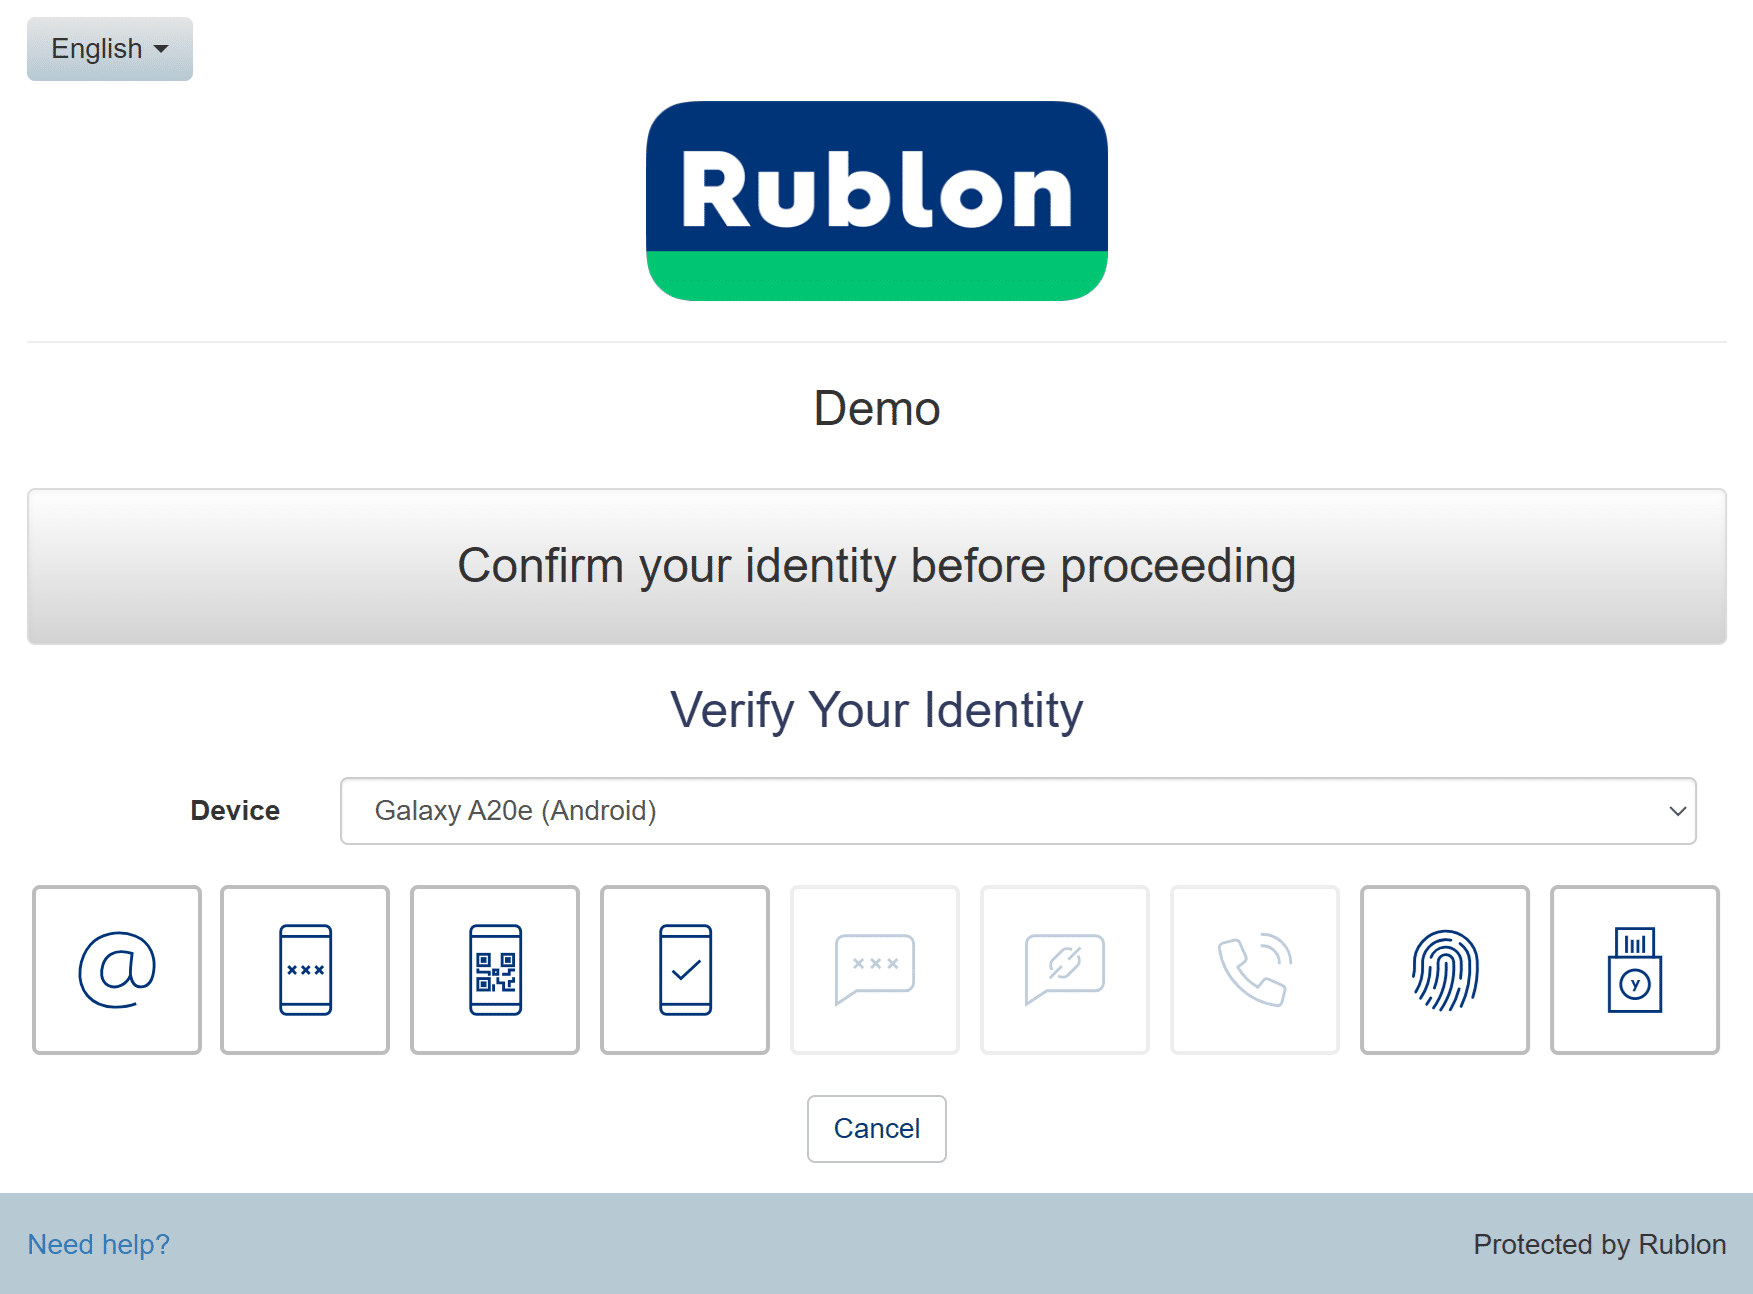Click the Confirm your identity banner

(877, 566)
